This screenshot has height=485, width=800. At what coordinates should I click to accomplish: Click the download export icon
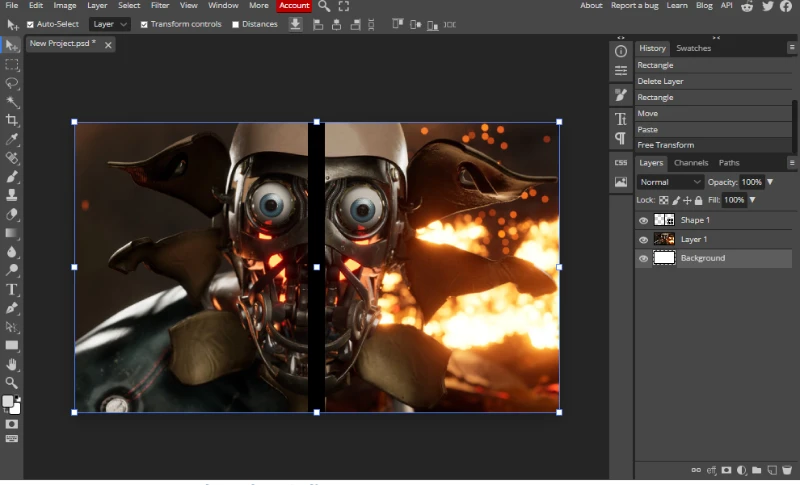tap(295, 24)
